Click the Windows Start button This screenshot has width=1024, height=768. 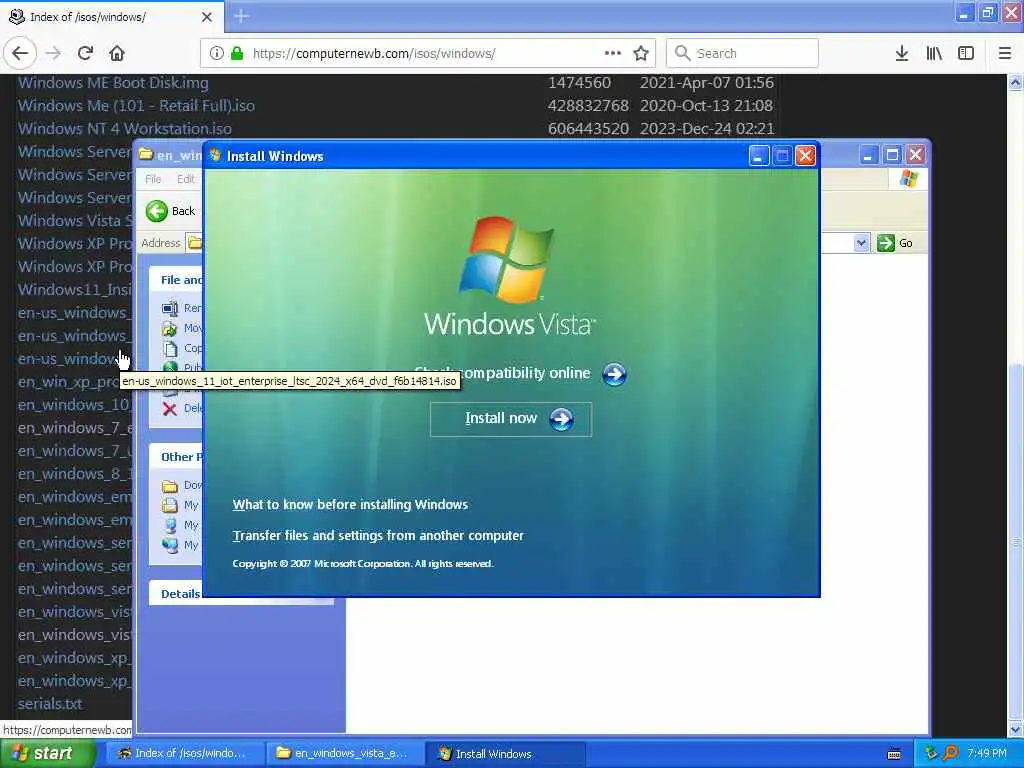[x=47, y=754]
